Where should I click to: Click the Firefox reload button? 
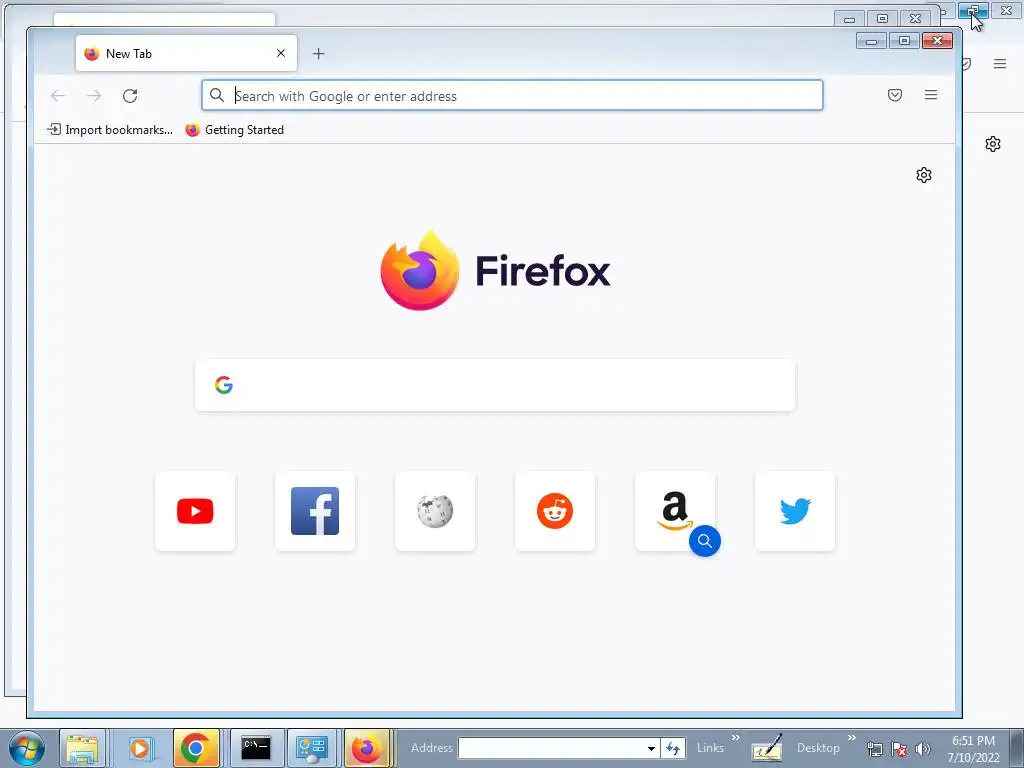coord(130,96)
